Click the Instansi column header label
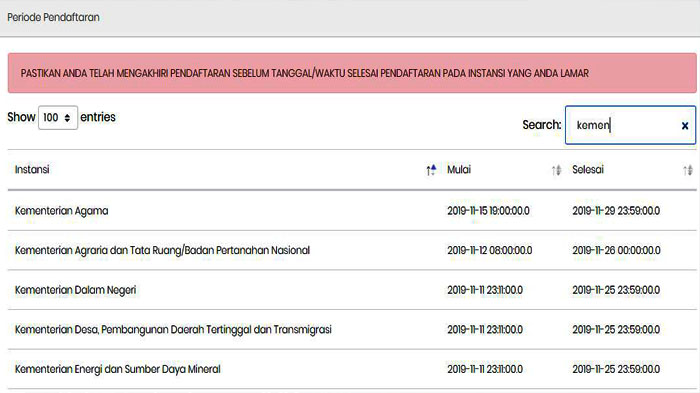Viewport: 700px width, 393px height. [32, 170]
